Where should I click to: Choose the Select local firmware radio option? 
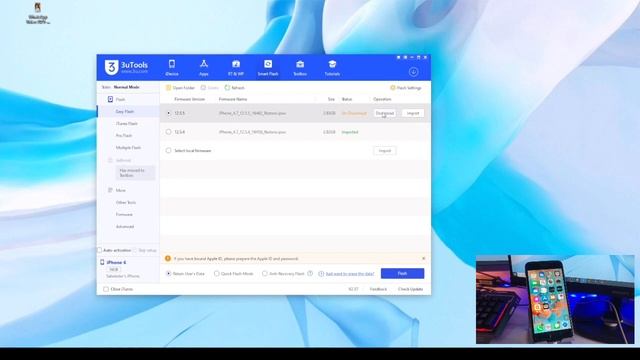pos(169,151)
